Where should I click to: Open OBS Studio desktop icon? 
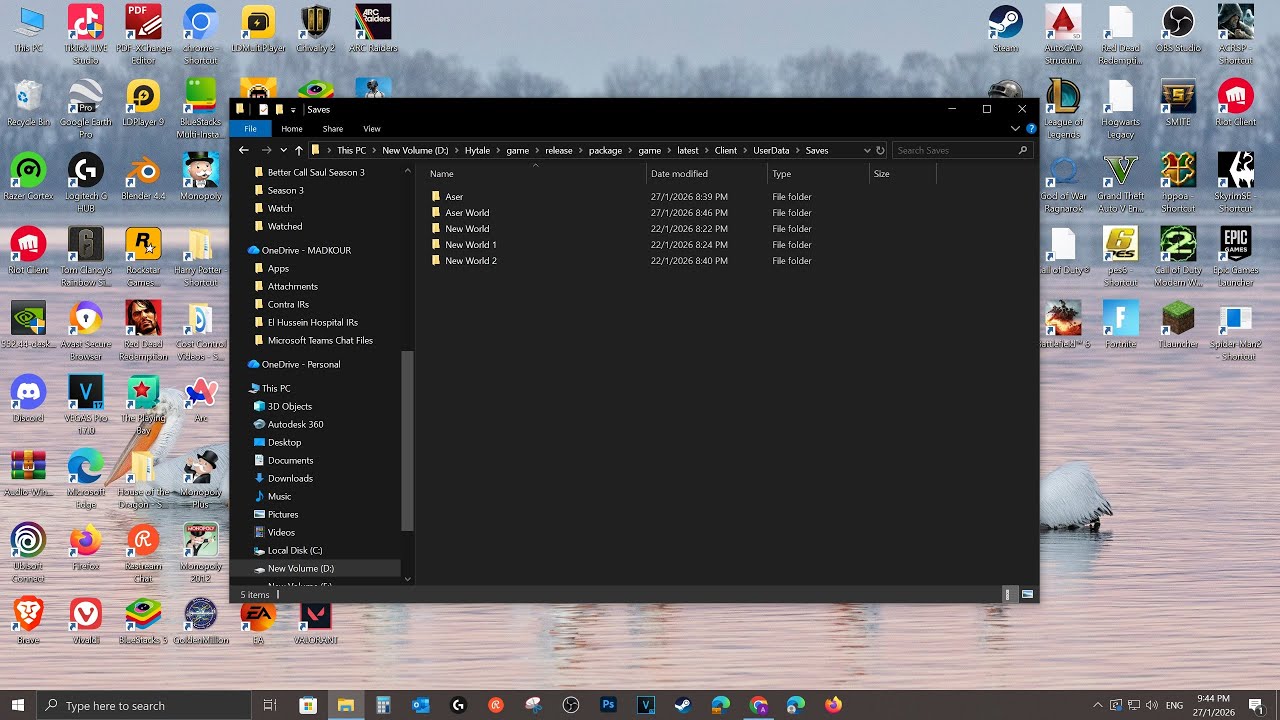[x=1178, y=28]
